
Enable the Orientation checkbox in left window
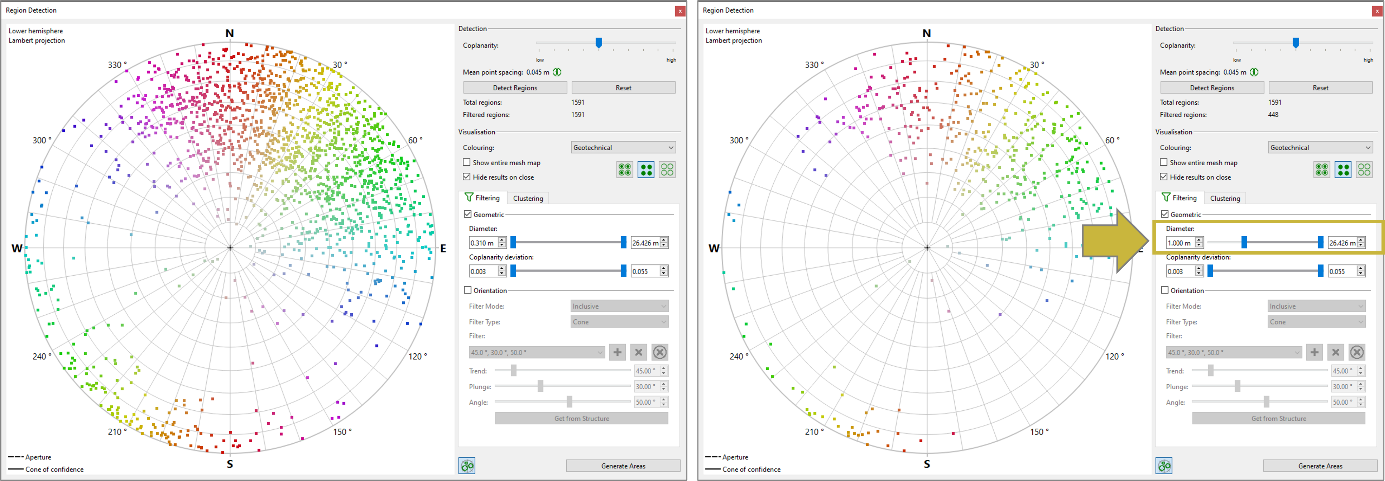tap(468, 290)
